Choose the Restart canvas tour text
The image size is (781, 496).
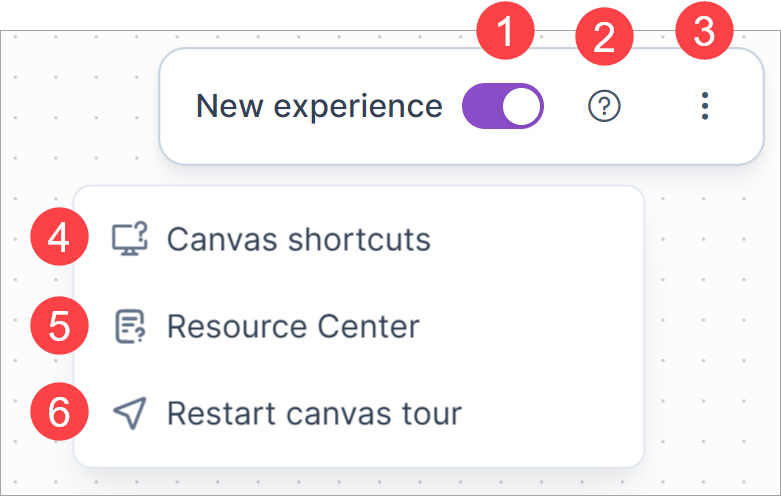click(x=314, y=413)
